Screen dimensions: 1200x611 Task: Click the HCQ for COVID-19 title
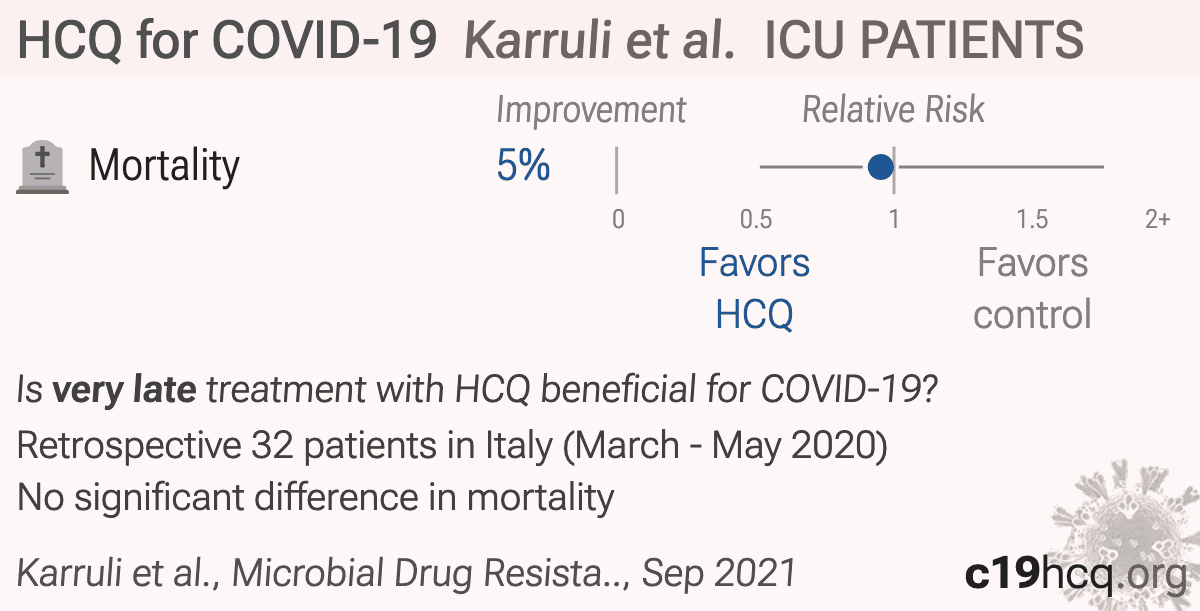point(227,40)
